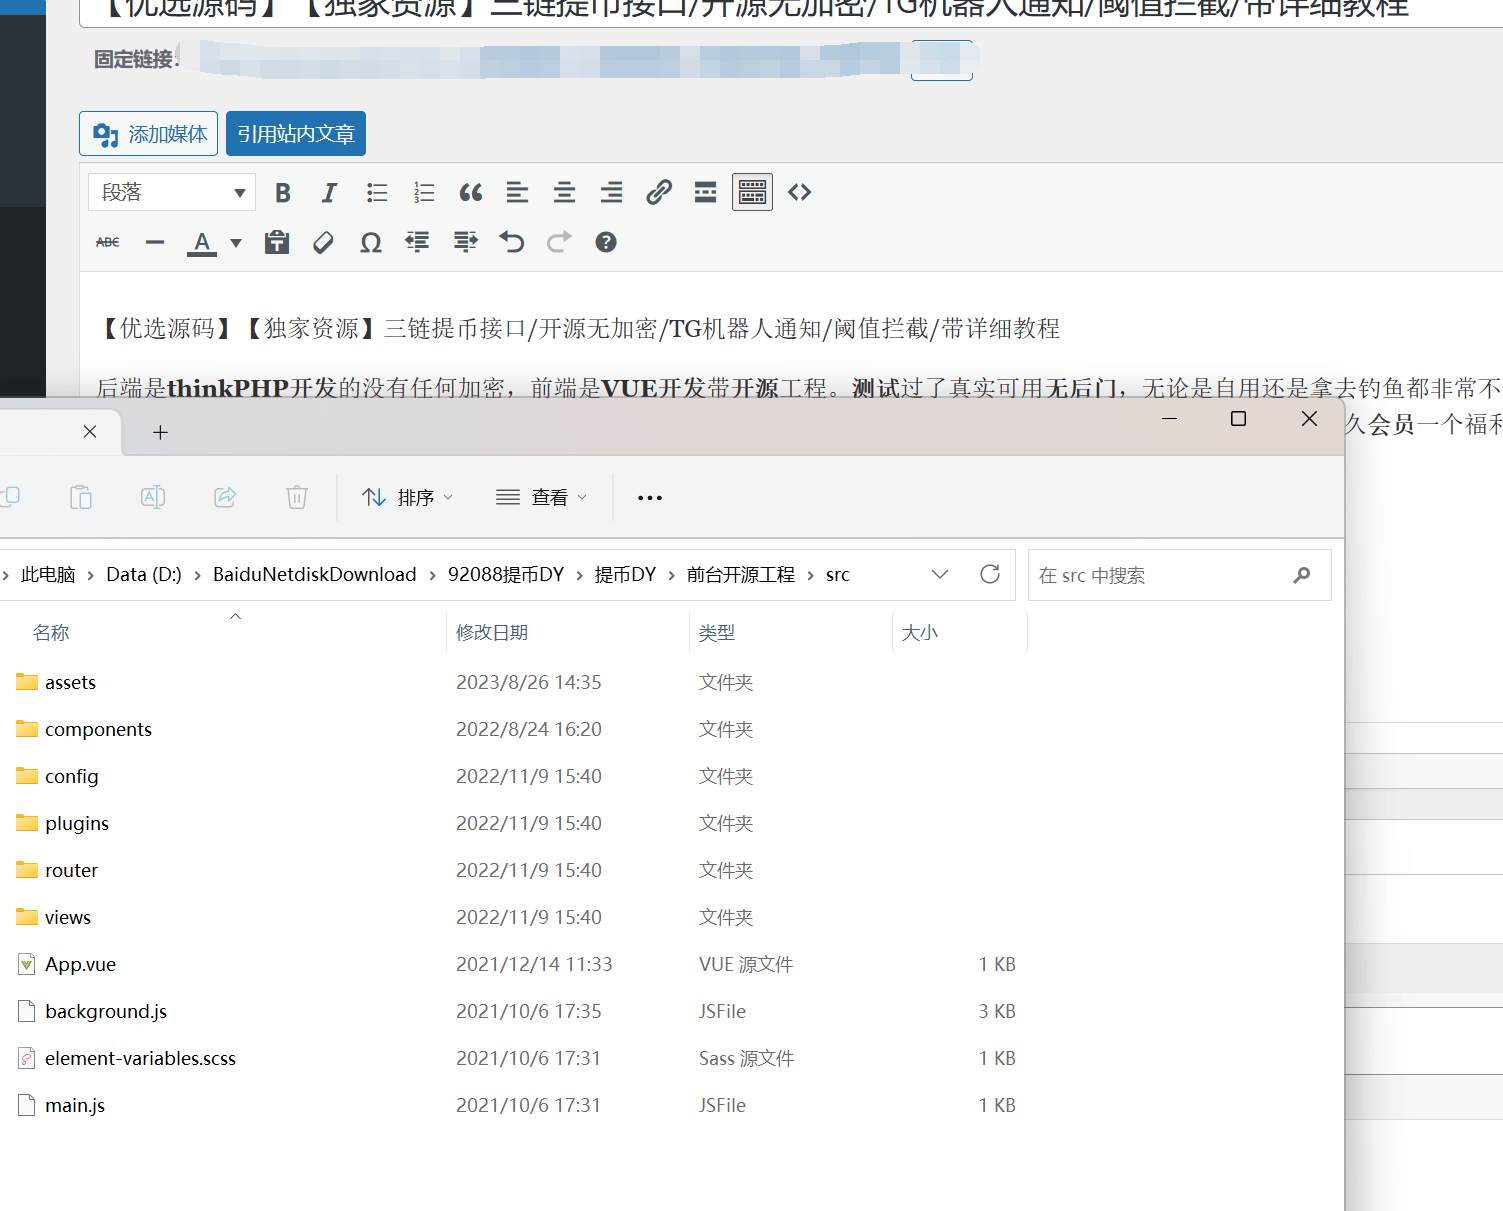The width and height of the screenshot is (1503, 1211).
Task: Open the special character omega tool
Action: pos(371,242)
